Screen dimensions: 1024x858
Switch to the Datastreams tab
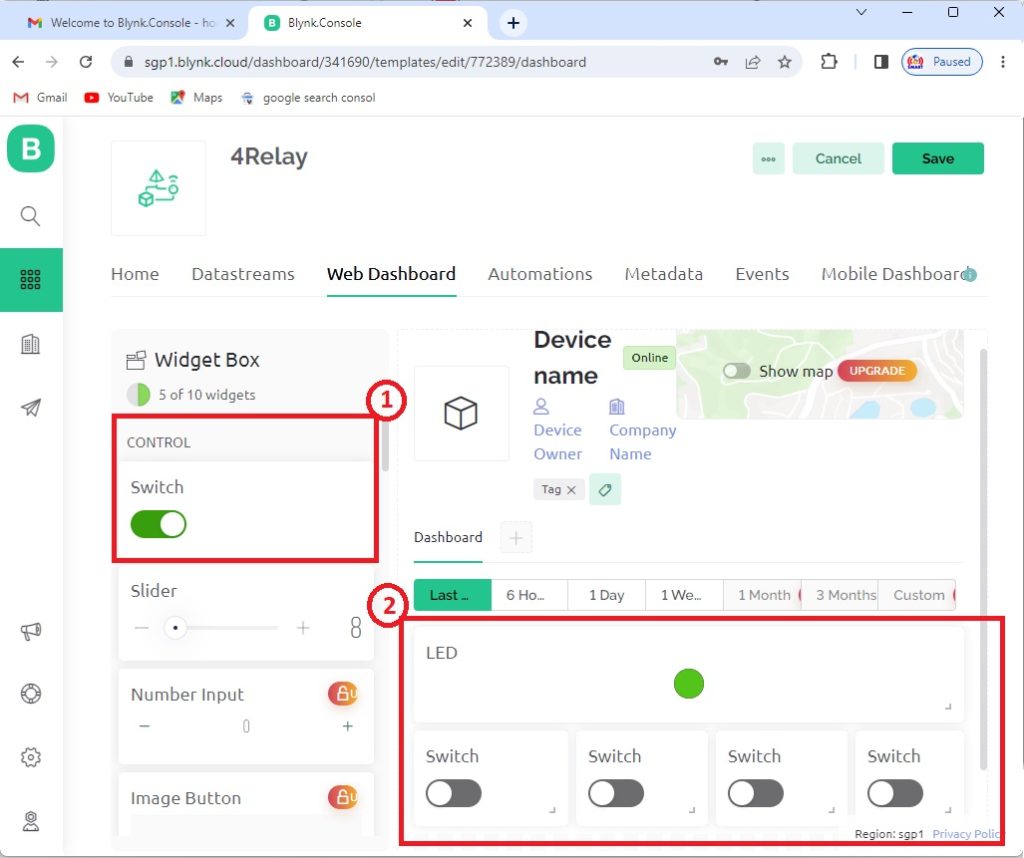[243, 274]
